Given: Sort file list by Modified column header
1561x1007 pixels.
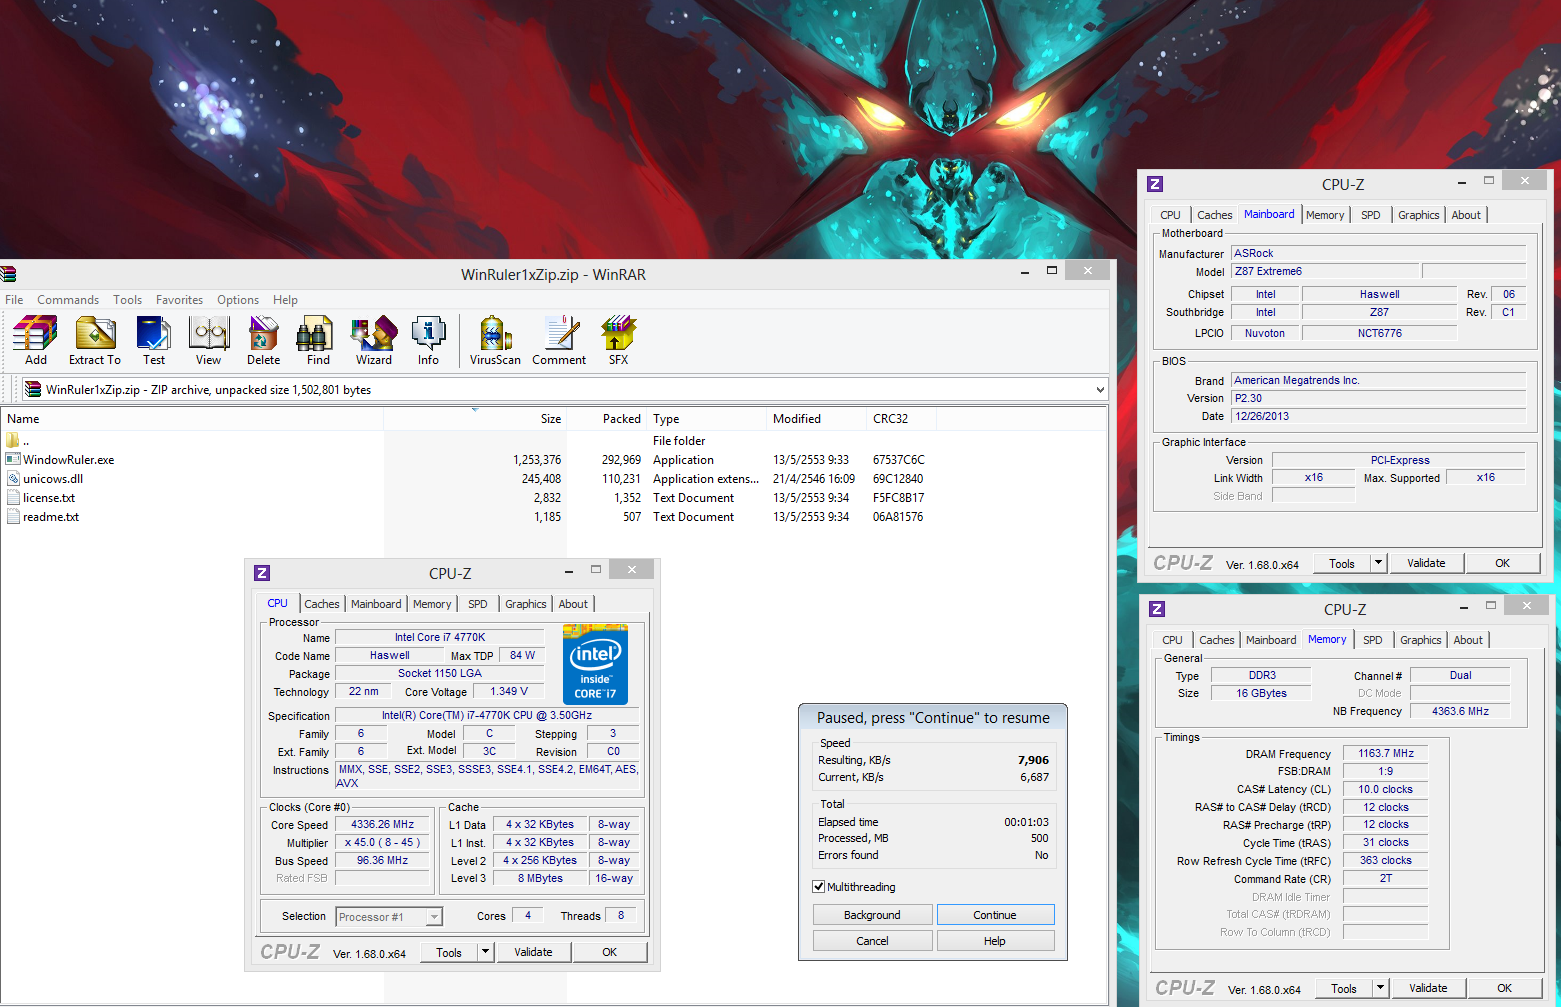Looking at the screenshot, I should click(x=816, y=419).
